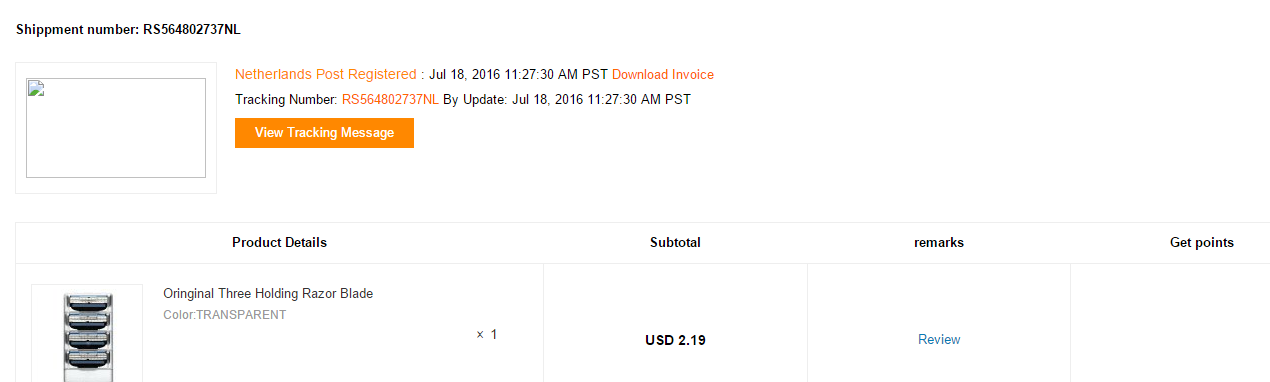This screenshot has width=1270, height=382.
Task: Click the empty Get points cell
Action: tap(1170, 323)
